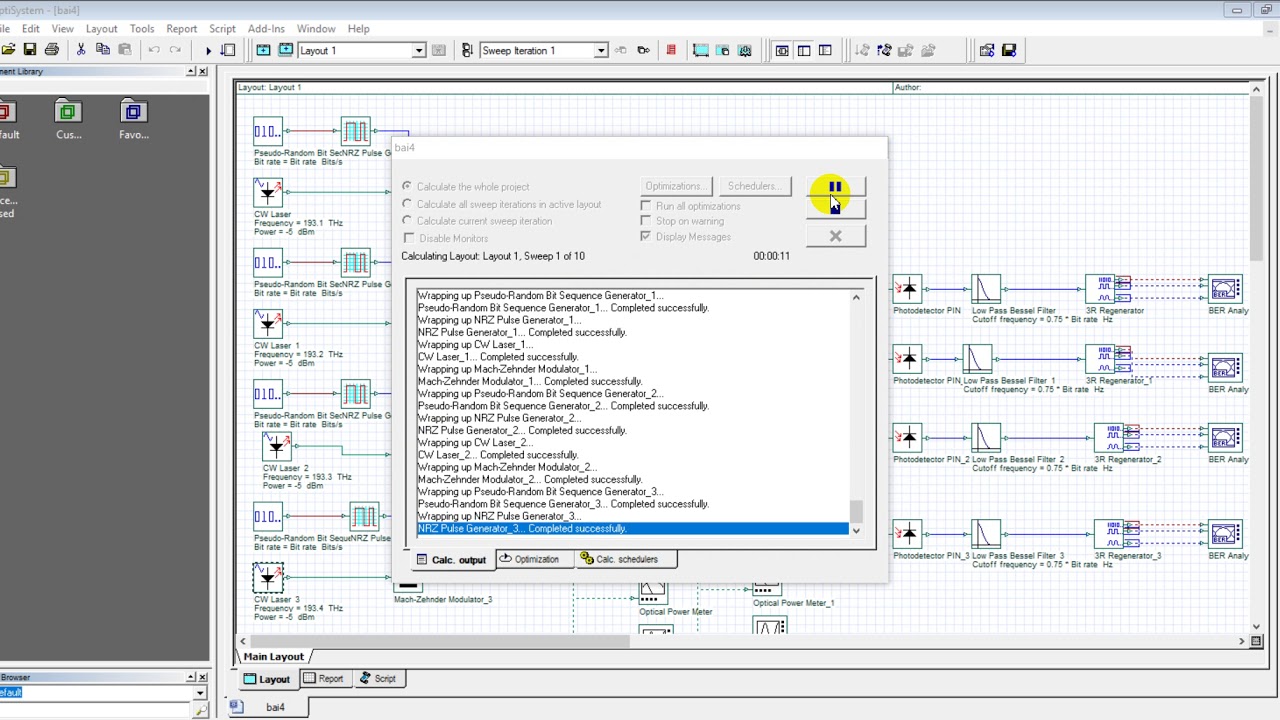The height and width of the screenshot is (720, 1280).
Task: Open the Script menu
Action: (x=222, y=29)
